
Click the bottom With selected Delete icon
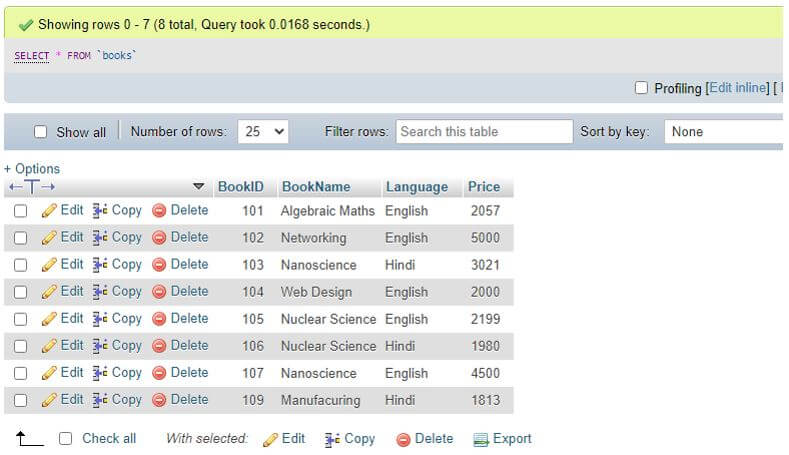(x=403, y=440)
